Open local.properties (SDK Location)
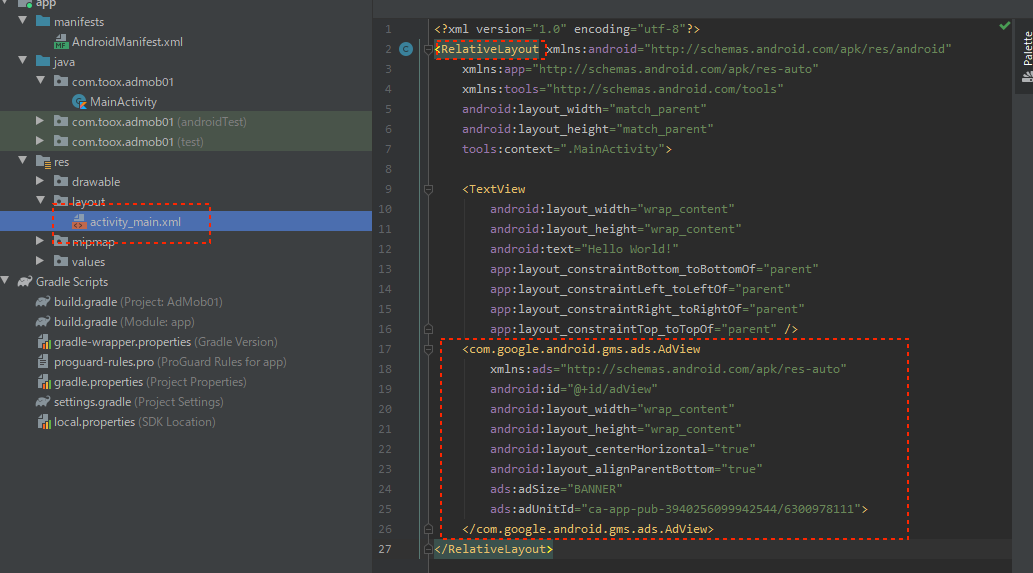This screenshot has height=573, width=1033. pos(134,422)
